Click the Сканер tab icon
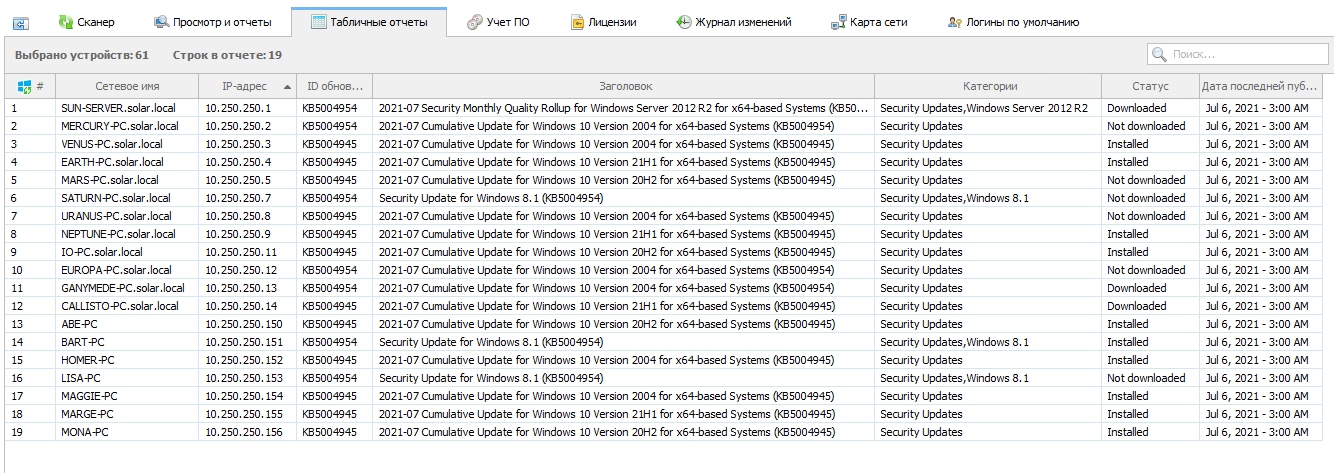This screenshot has height=473, width=1334. [x=66, y=22]
